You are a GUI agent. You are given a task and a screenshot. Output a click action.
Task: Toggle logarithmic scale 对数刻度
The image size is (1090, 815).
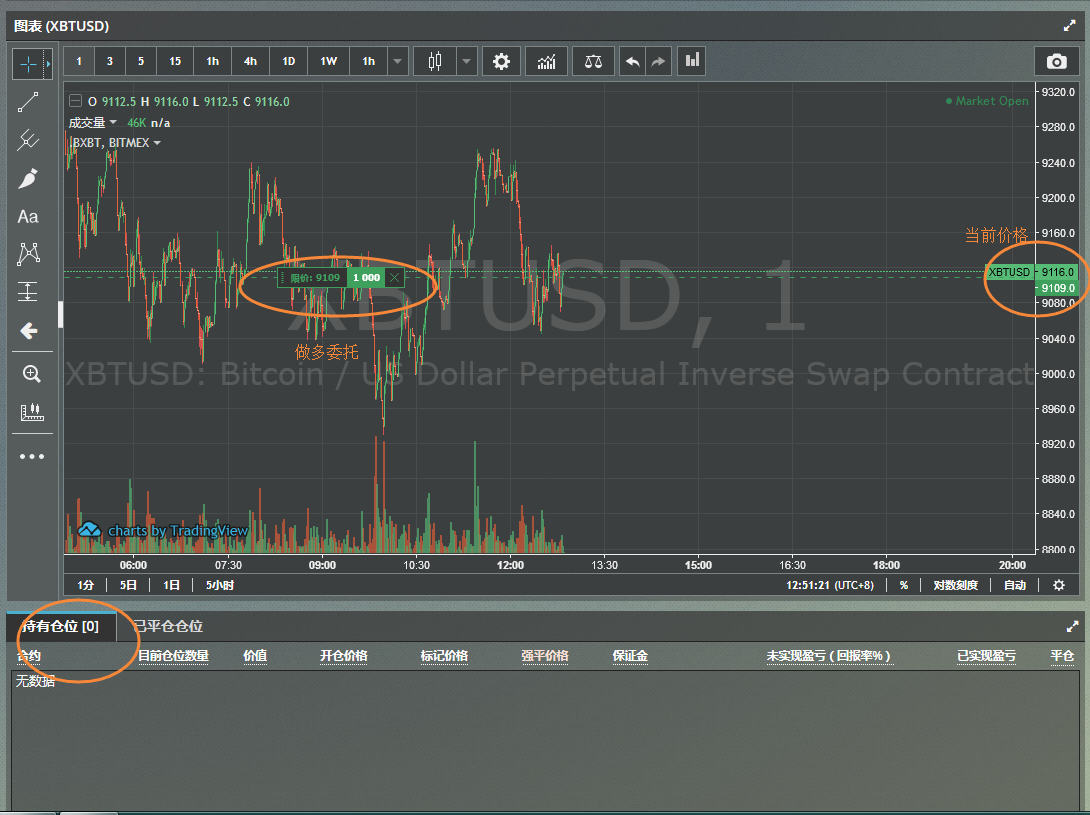click(955, 586)
